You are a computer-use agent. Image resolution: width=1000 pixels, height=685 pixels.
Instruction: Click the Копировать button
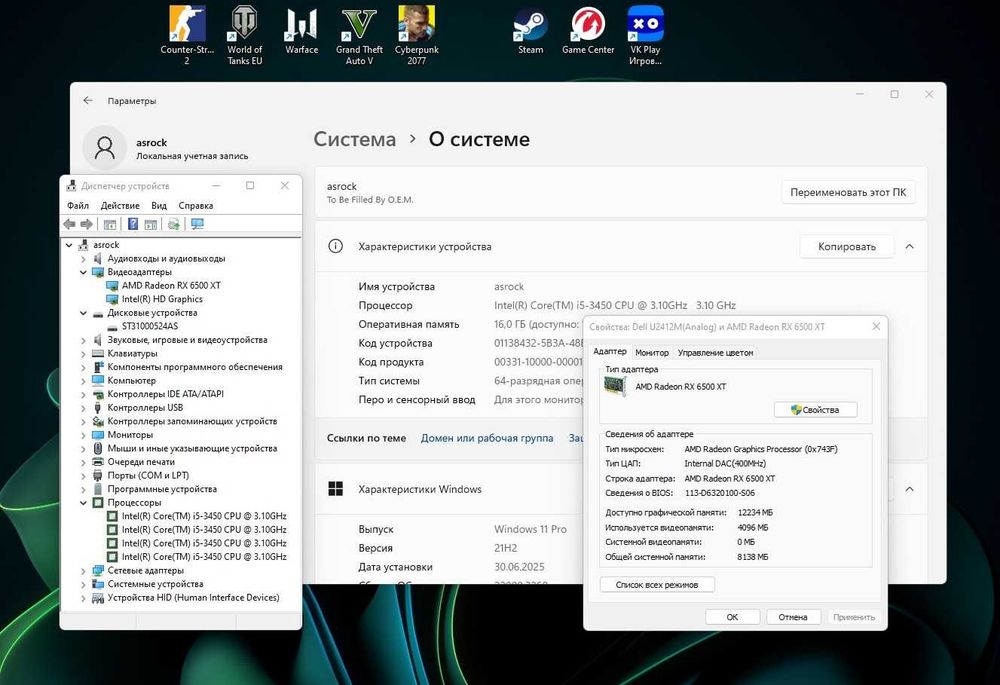point(847,246)
